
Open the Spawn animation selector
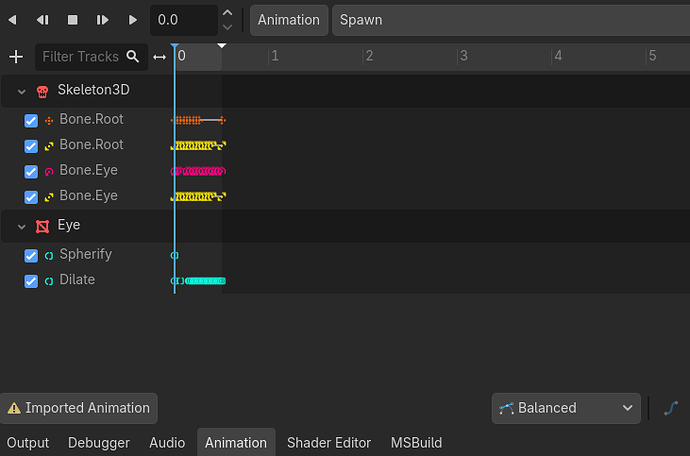(x=511, y=20)
